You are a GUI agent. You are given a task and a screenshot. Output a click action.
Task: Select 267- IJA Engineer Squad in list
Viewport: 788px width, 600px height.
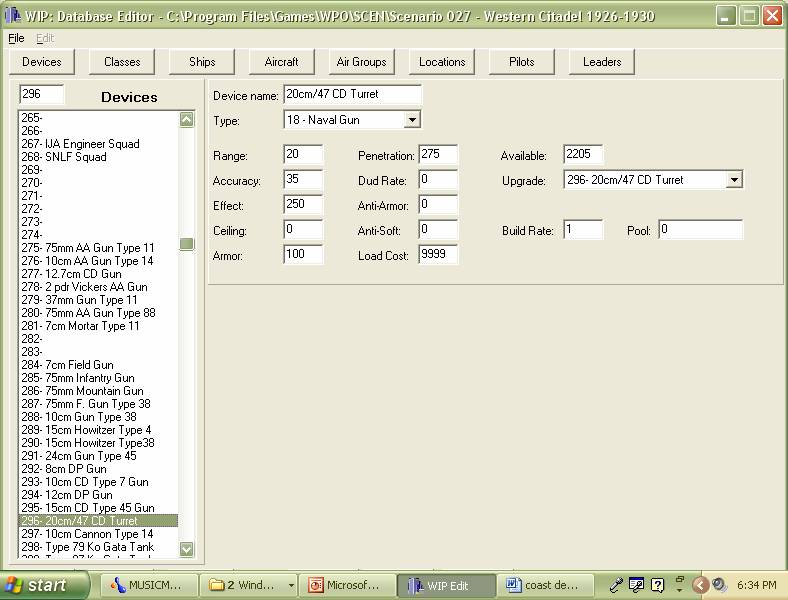[x=98, y=144]
